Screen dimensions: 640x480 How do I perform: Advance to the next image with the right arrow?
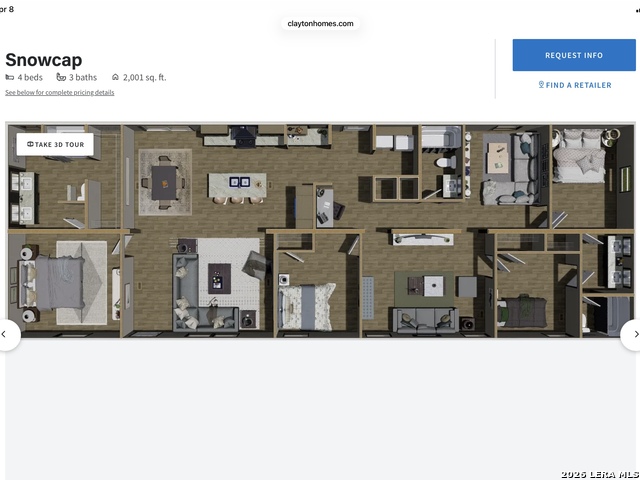(x=631, y=335)
